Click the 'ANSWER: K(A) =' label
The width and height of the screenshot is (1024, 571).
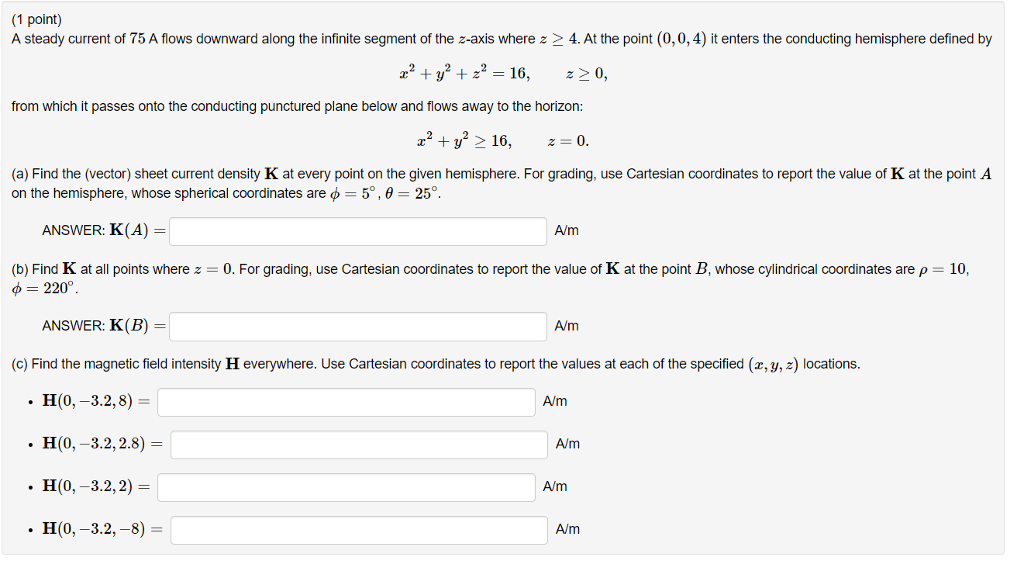pos(104,231)
